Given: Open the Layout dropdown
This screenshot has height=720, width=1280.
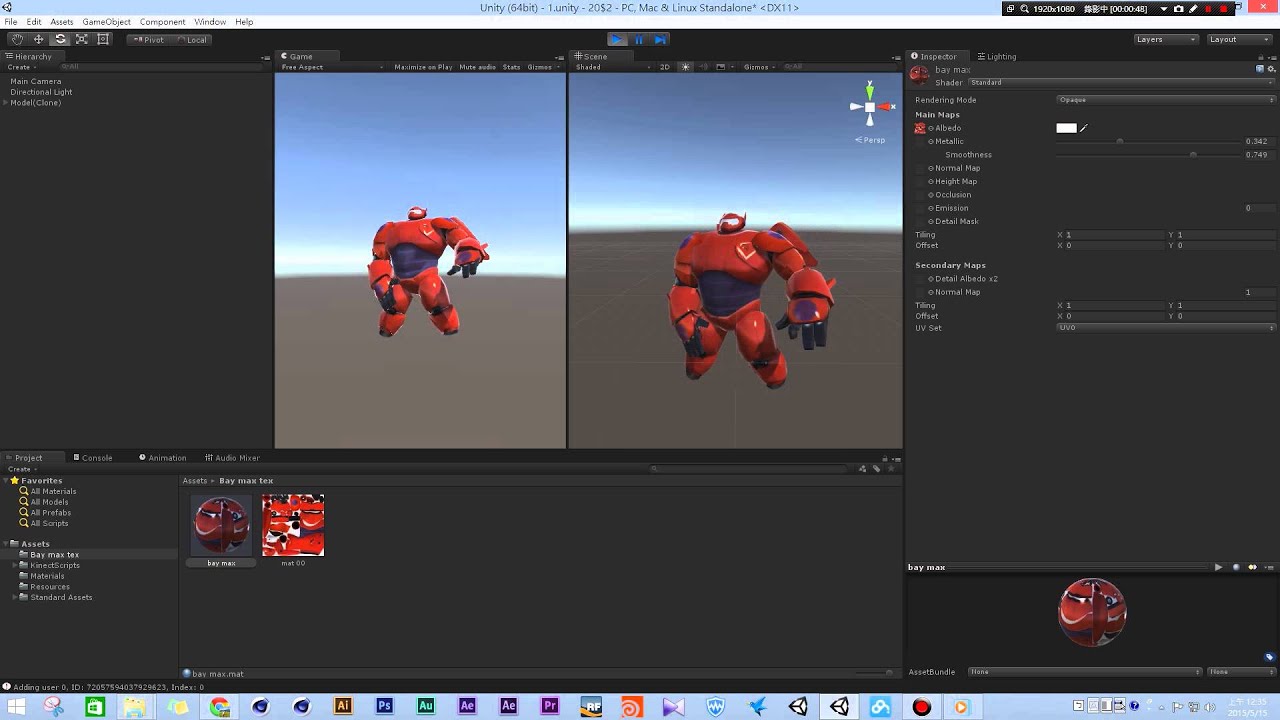Looking at the screenshot, I should (1238, 39).
